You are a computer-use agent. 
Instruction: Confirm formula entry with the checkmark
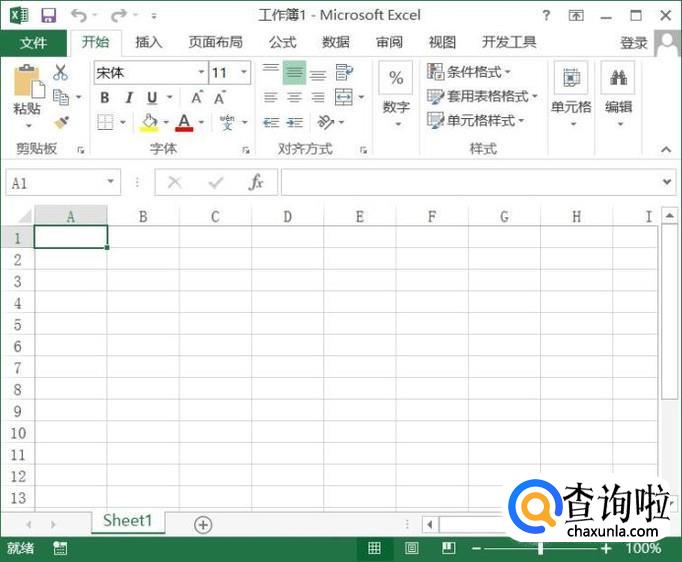(216, 182)
